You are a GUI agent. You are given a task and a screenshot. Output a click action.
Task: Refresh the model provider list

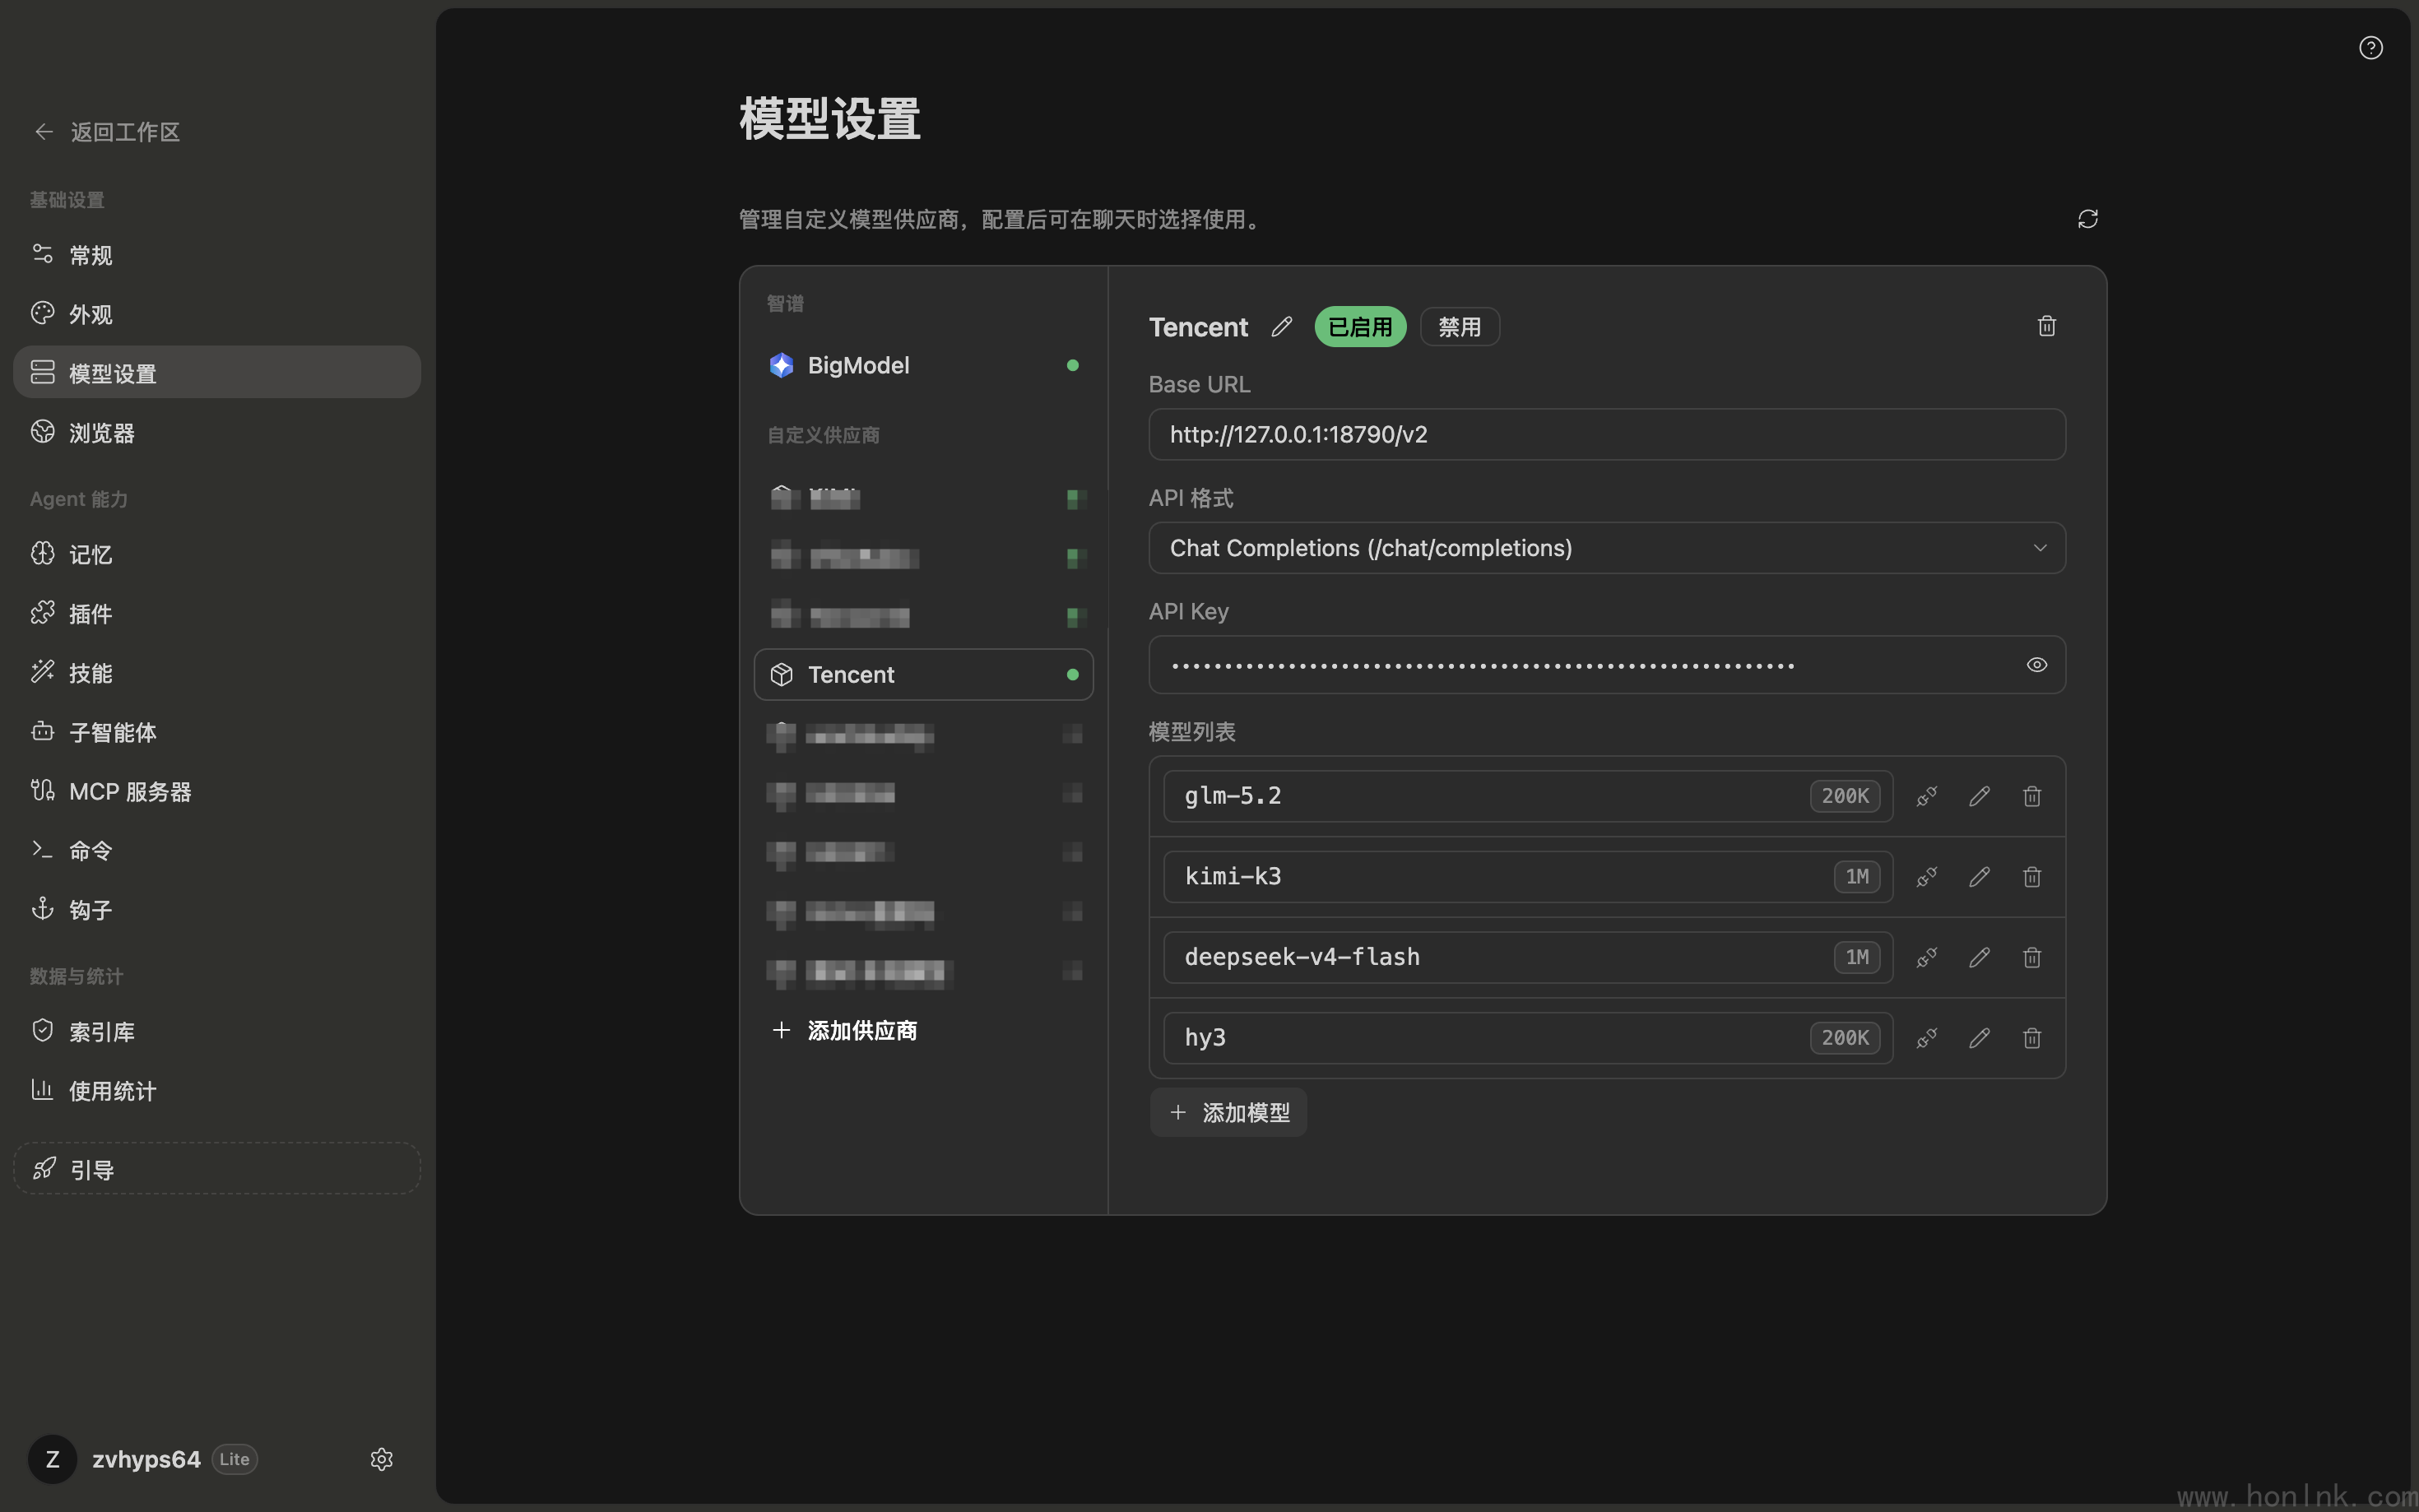tap(2087, 219)
